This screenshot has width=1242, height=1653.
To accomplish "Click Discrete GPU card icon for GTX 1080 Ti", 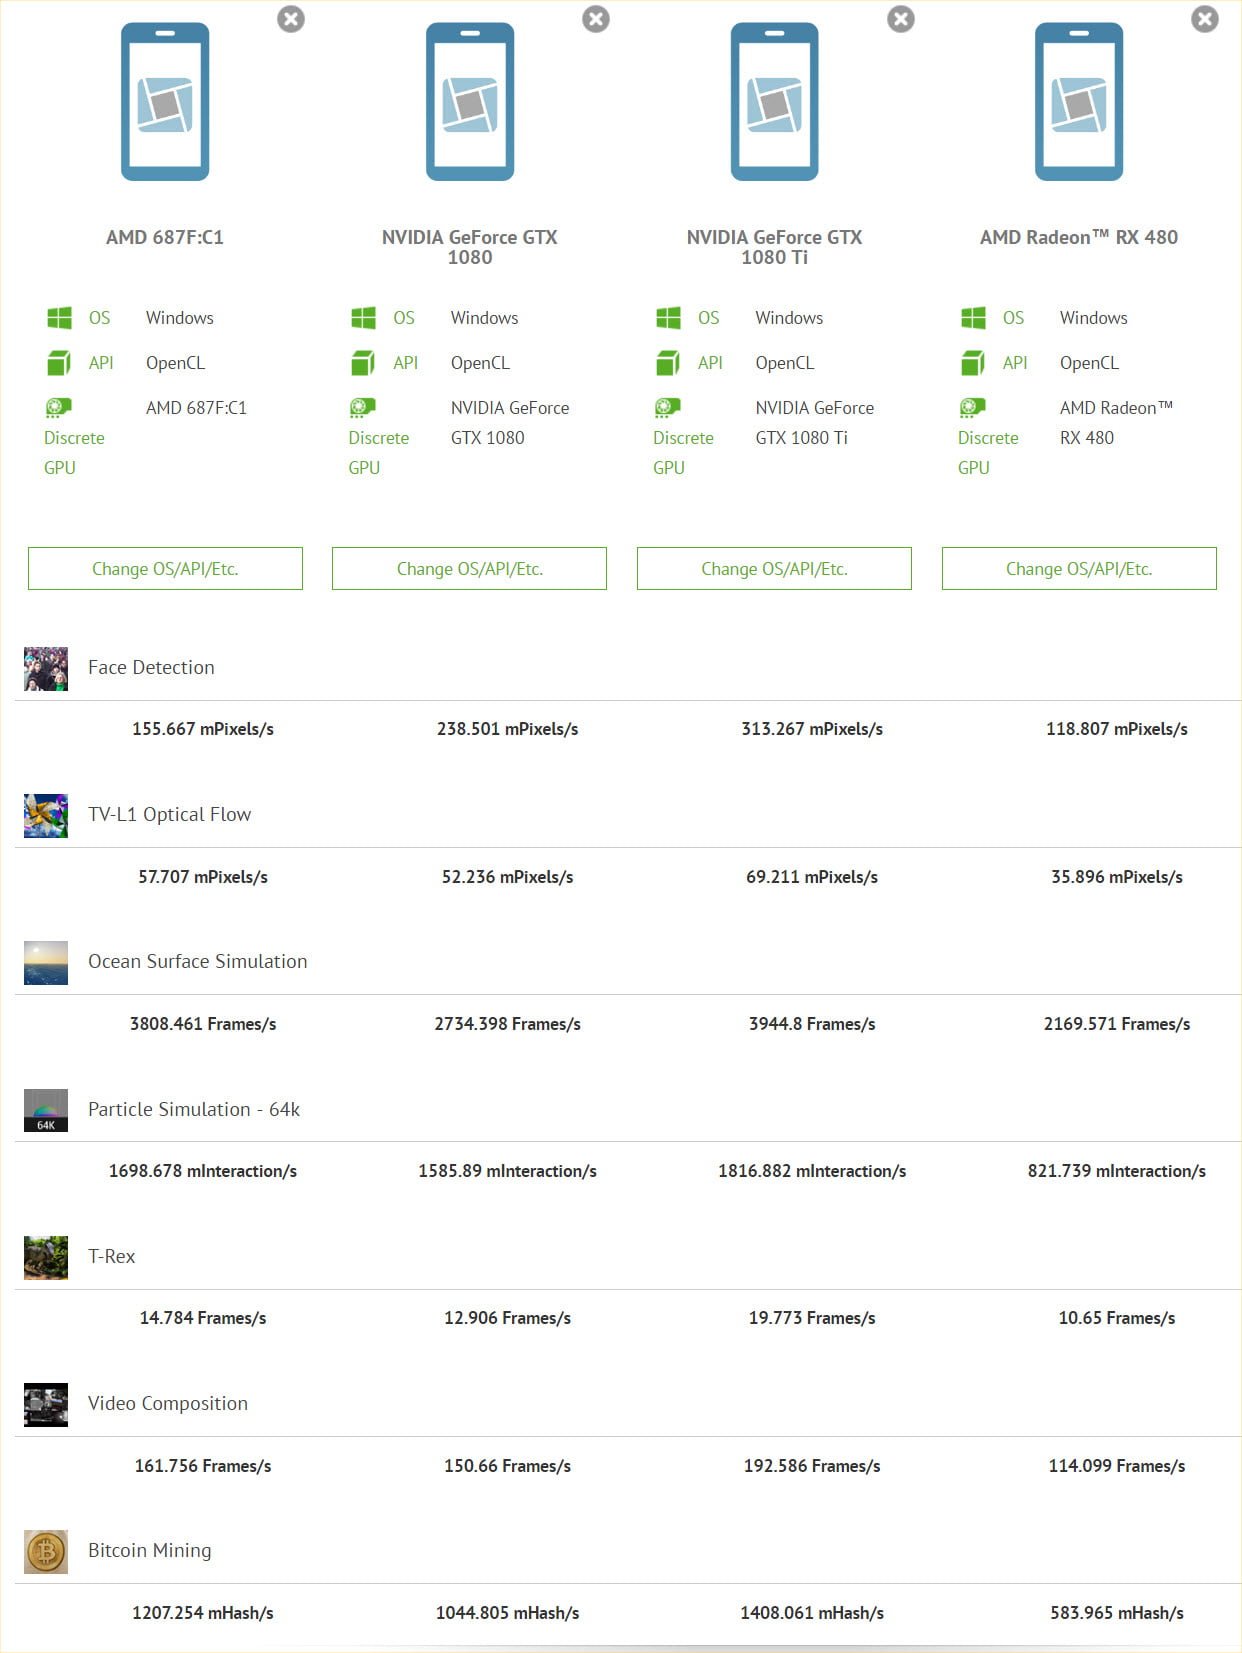I will point(667,407).
